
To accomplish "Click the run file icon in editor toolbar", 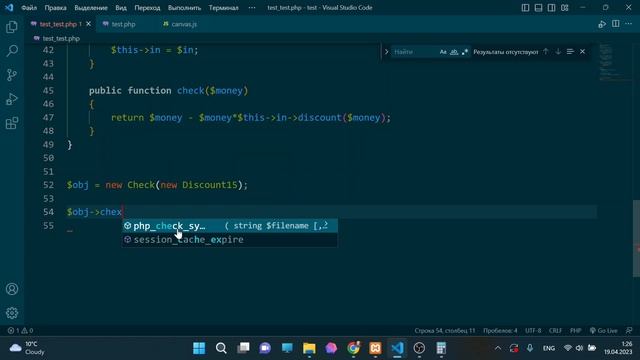I will coord(602,24).
